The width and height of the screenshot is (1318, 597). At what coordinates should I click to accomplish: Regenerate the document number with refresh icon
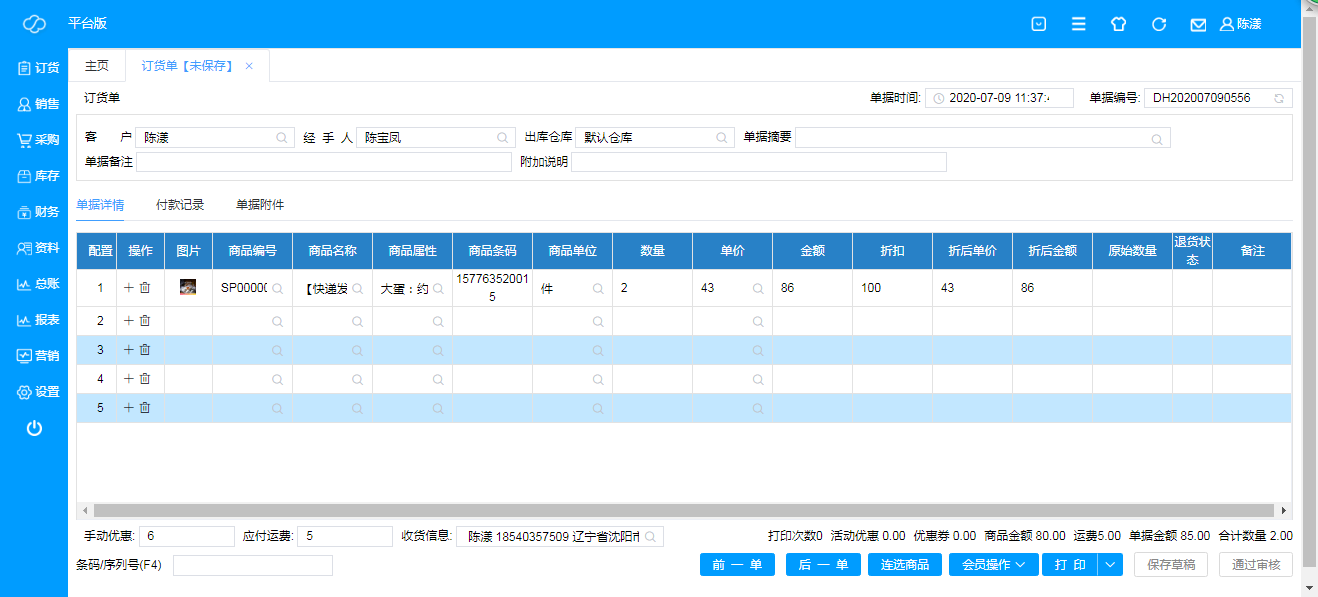click(1278, 98)
